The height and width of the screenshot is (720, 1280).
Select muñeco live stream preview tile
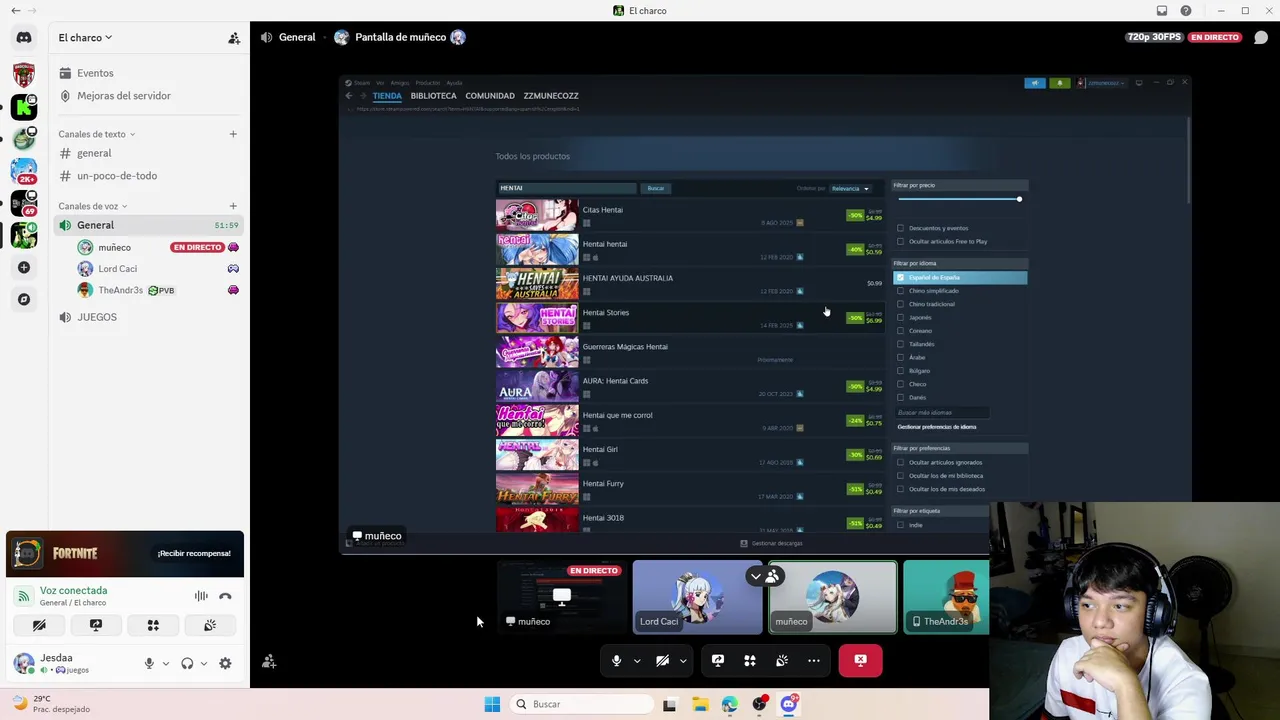(562, 597)
